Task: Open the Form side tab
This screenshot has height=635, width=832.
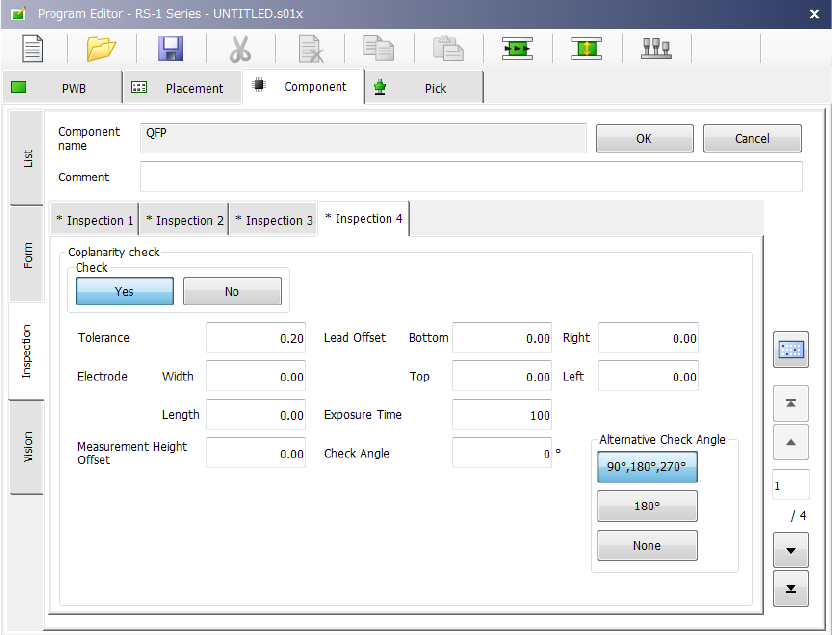Action: pyautogui.click(x=27, y=255)
